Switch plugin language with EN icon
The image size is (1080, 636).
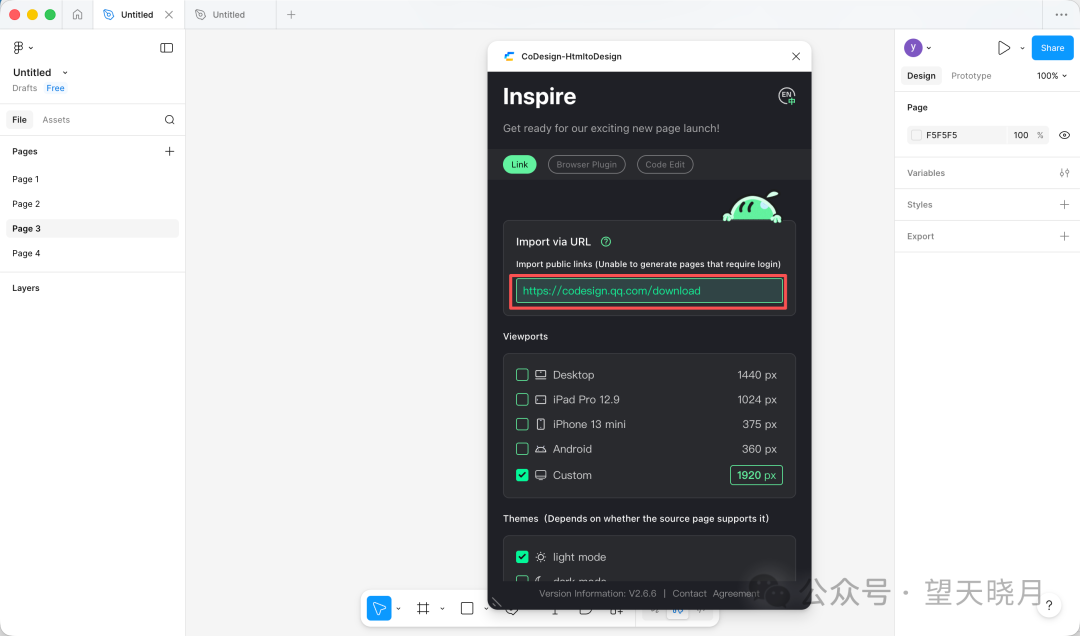pos(787,96)
